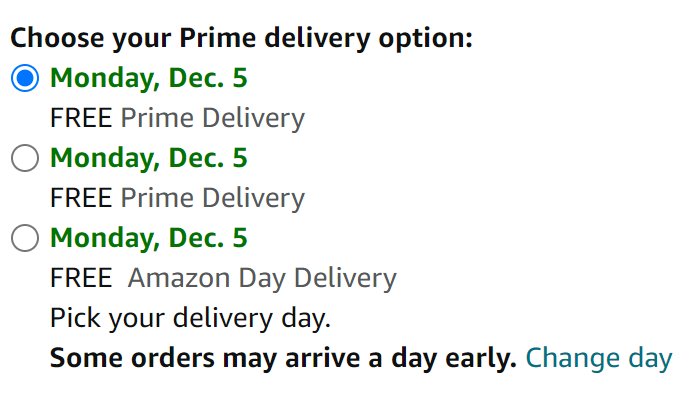
Task: Click gray Prime Delivery text in second option
Action: 213,198
